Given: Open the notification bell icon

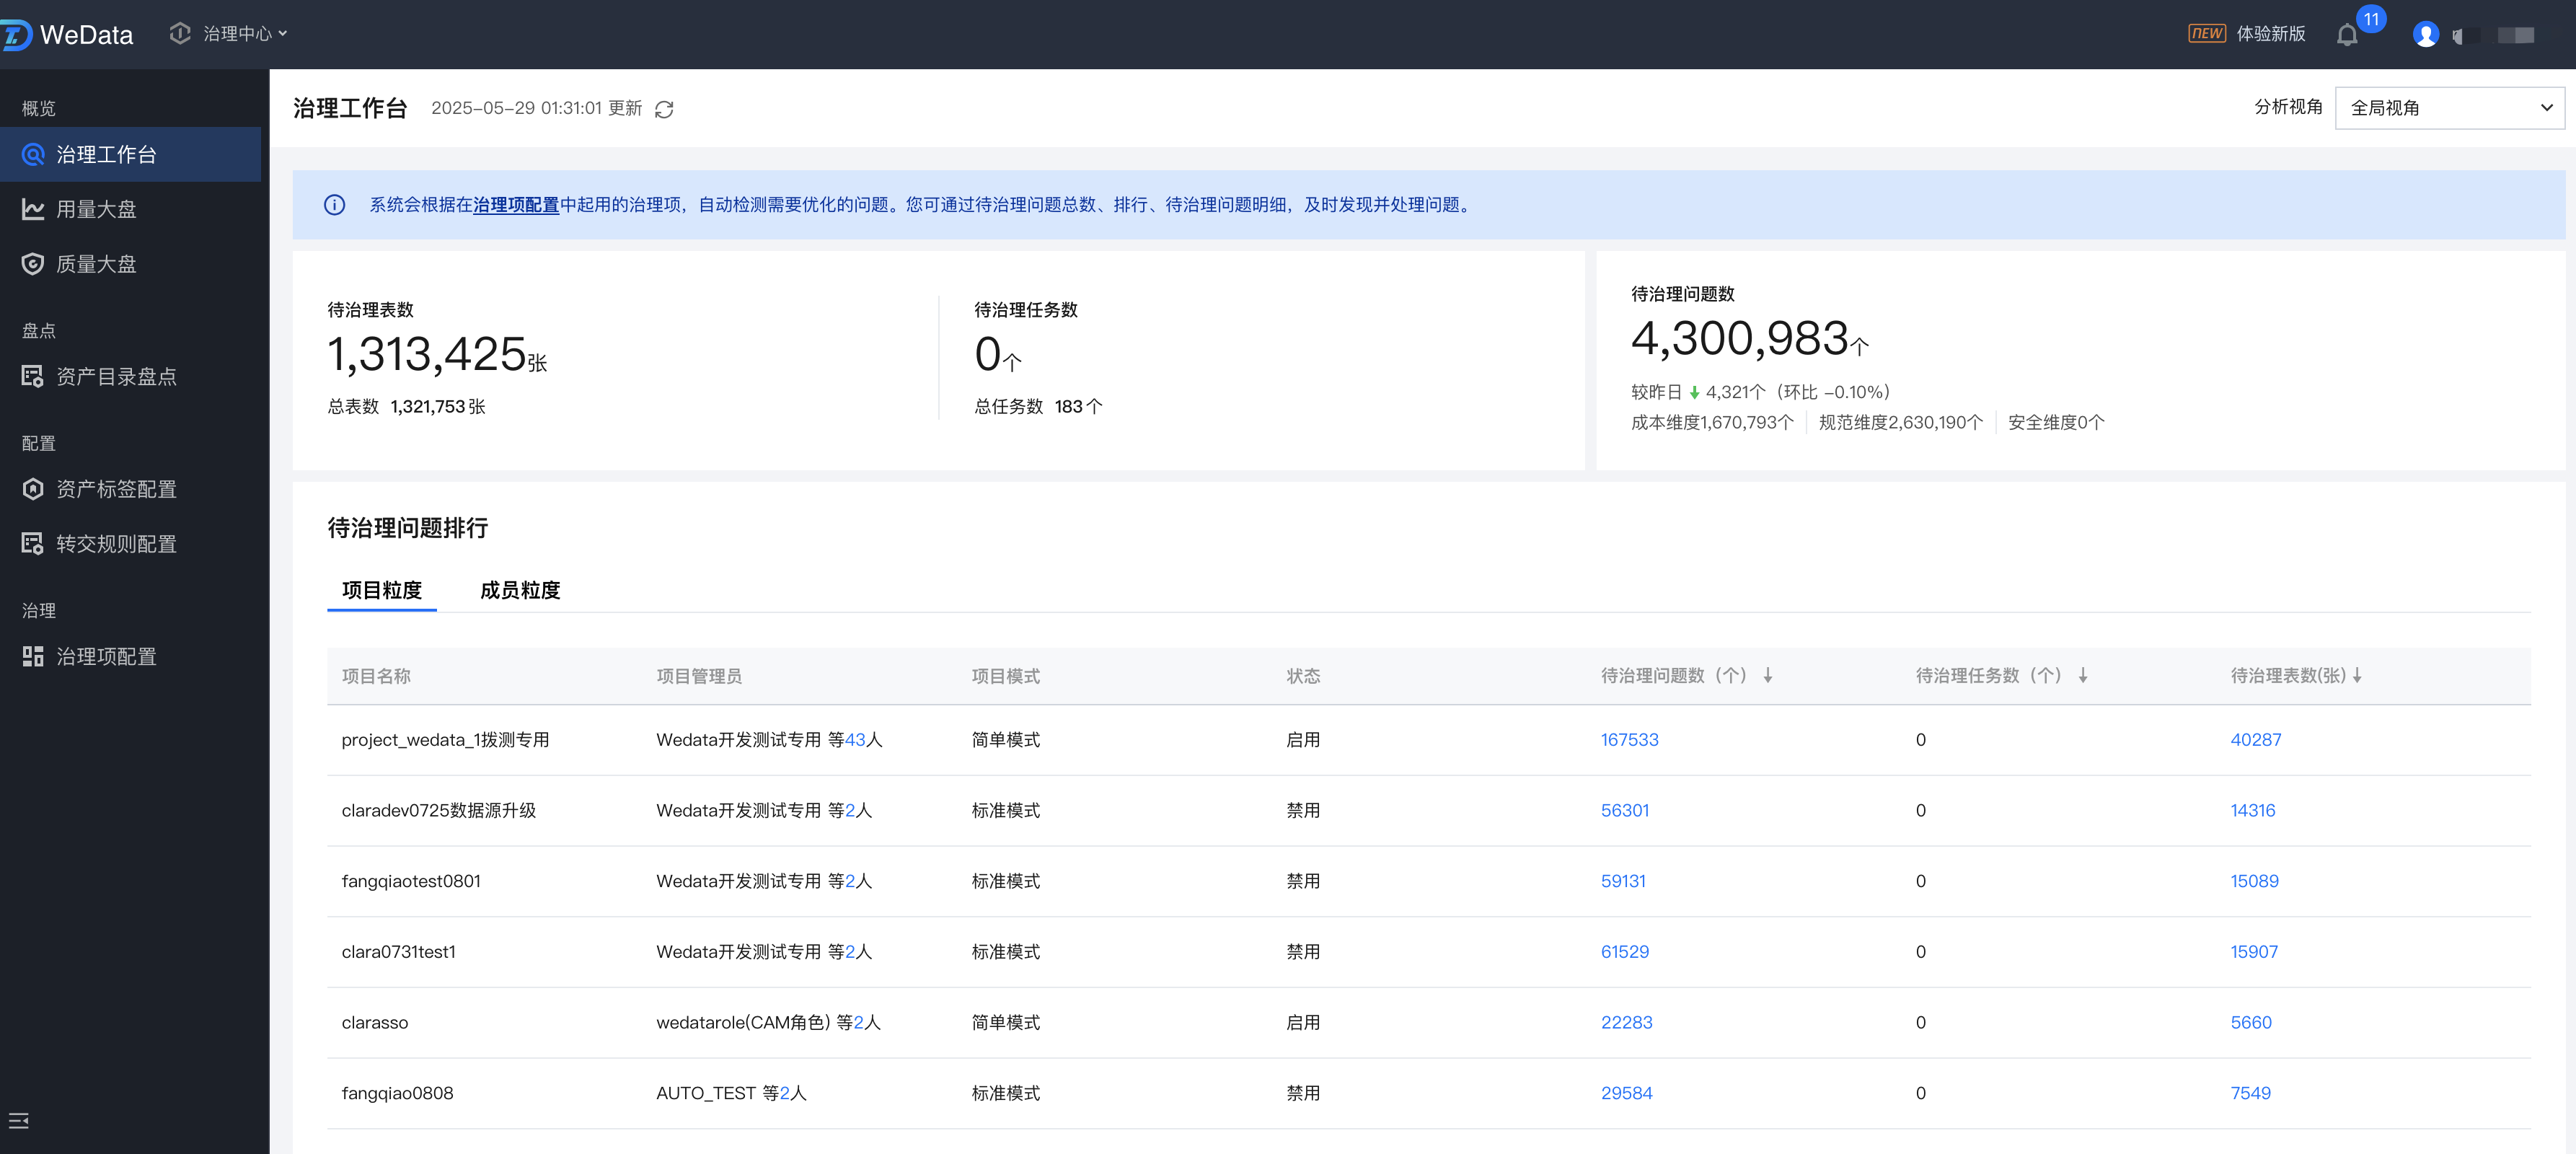Looking at the screenshot, I should pos(2347,35).
